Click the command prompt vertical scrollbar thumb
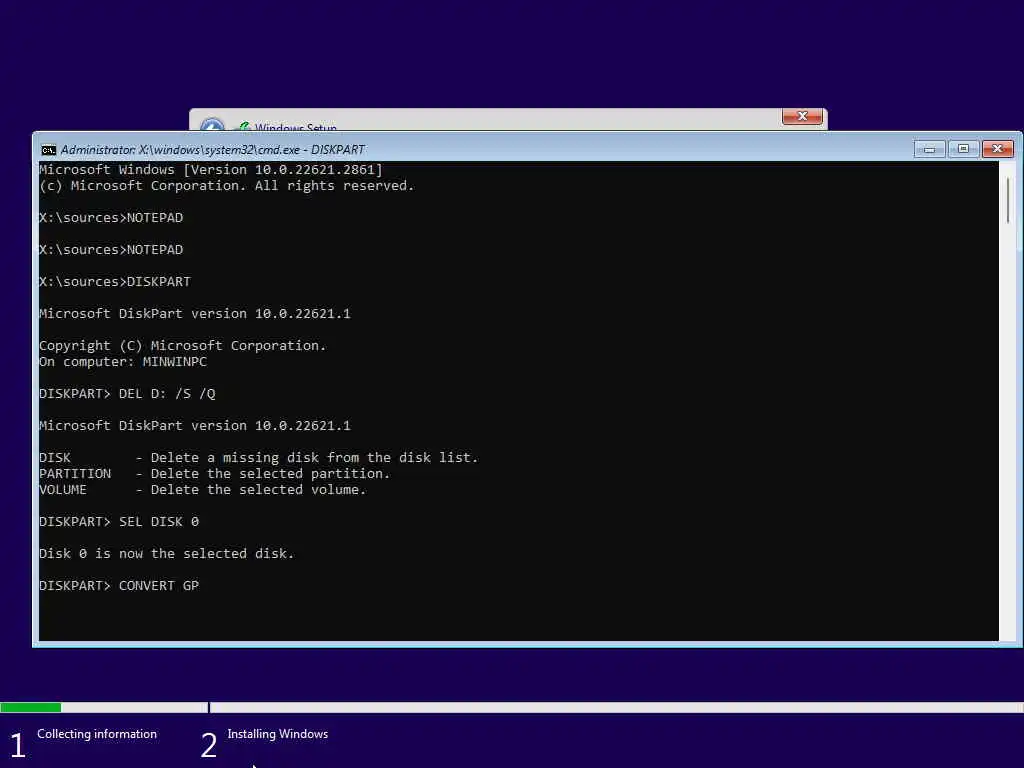The height and width of the screenshot is (768, 1024). pos(1008,200)
